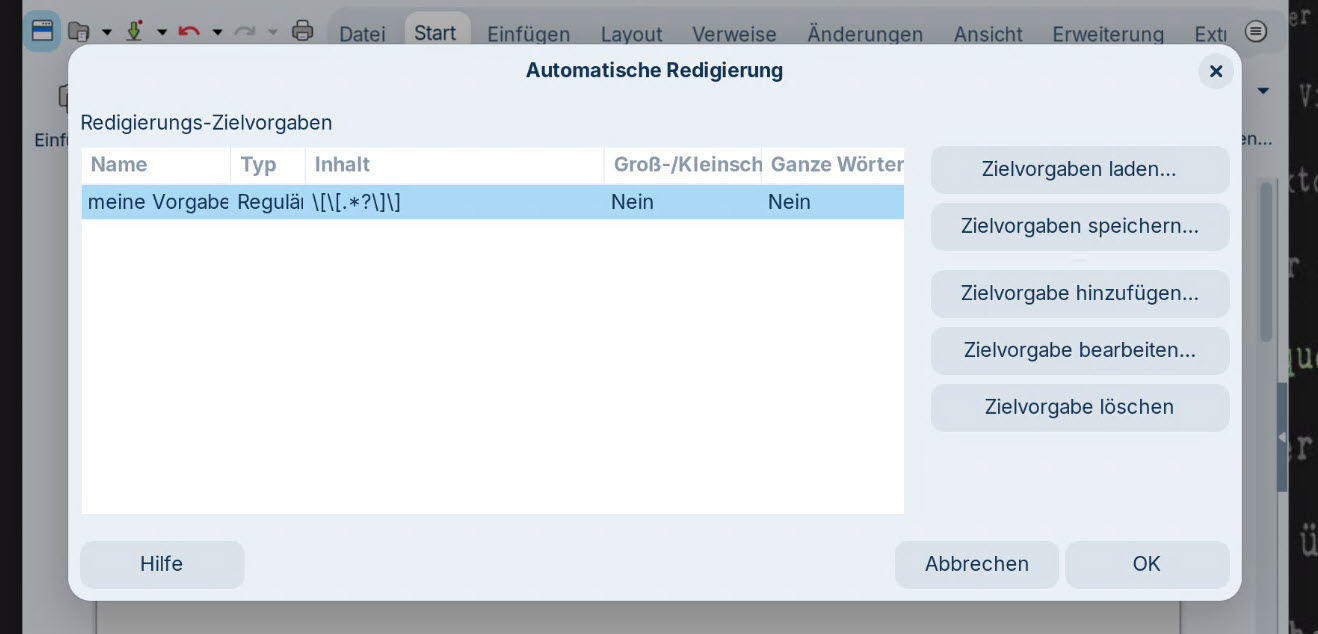Open the hamburger menu icon
Screen dimensions: 1318x634
[1256, 32]
